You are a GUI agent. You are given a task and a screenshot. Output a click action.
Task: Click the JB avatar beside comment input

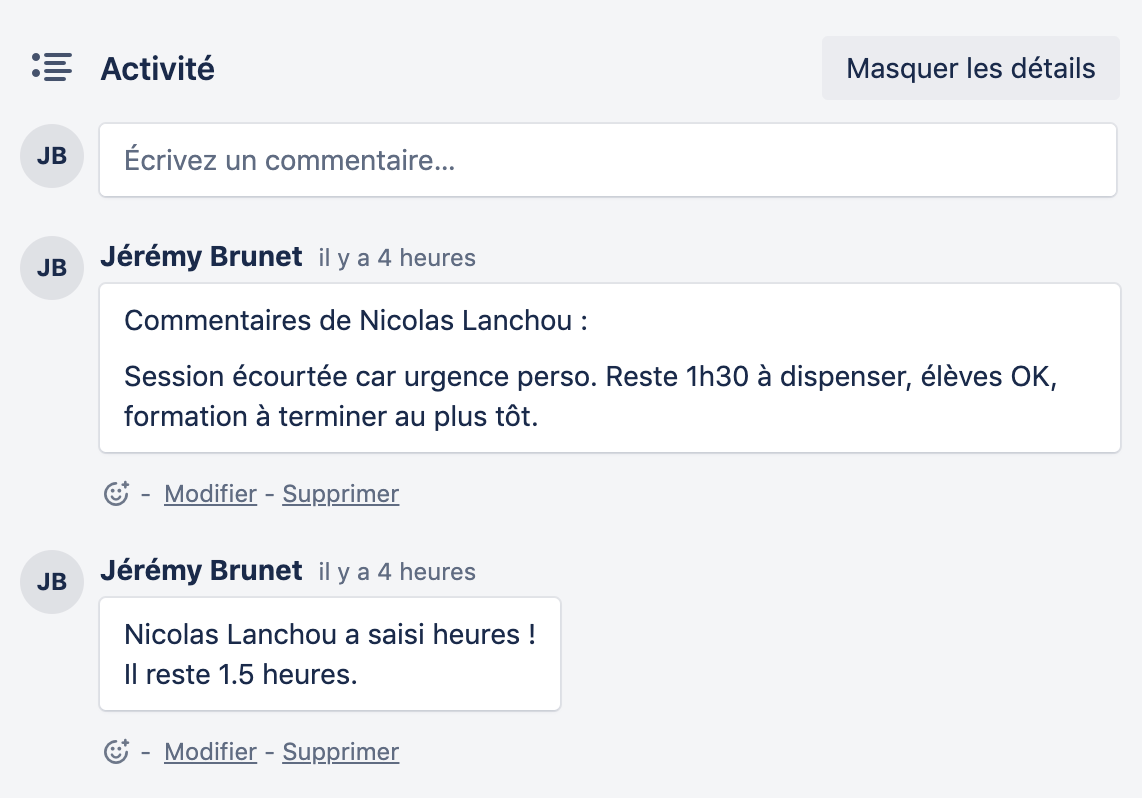[52, 156]
